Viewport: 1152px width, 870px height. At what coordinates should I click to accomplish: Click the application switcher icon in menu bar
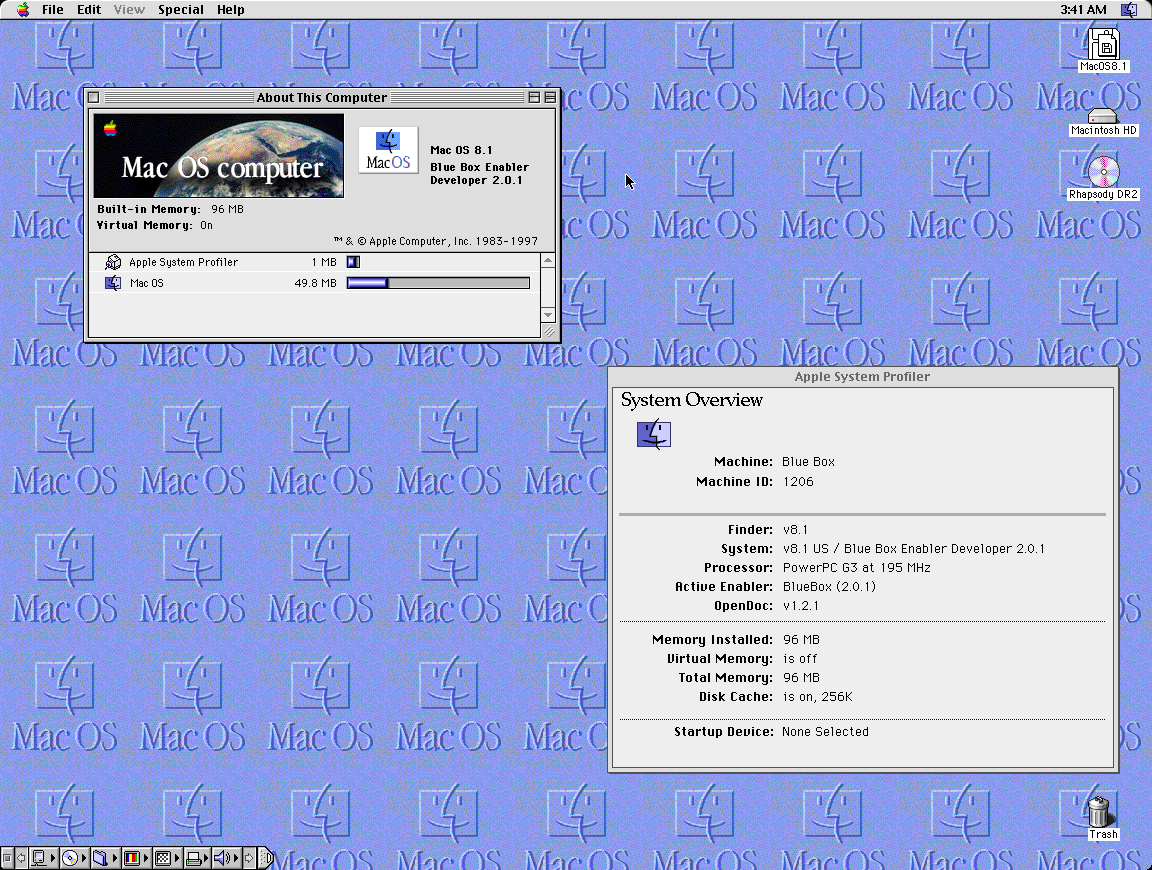1128,10
